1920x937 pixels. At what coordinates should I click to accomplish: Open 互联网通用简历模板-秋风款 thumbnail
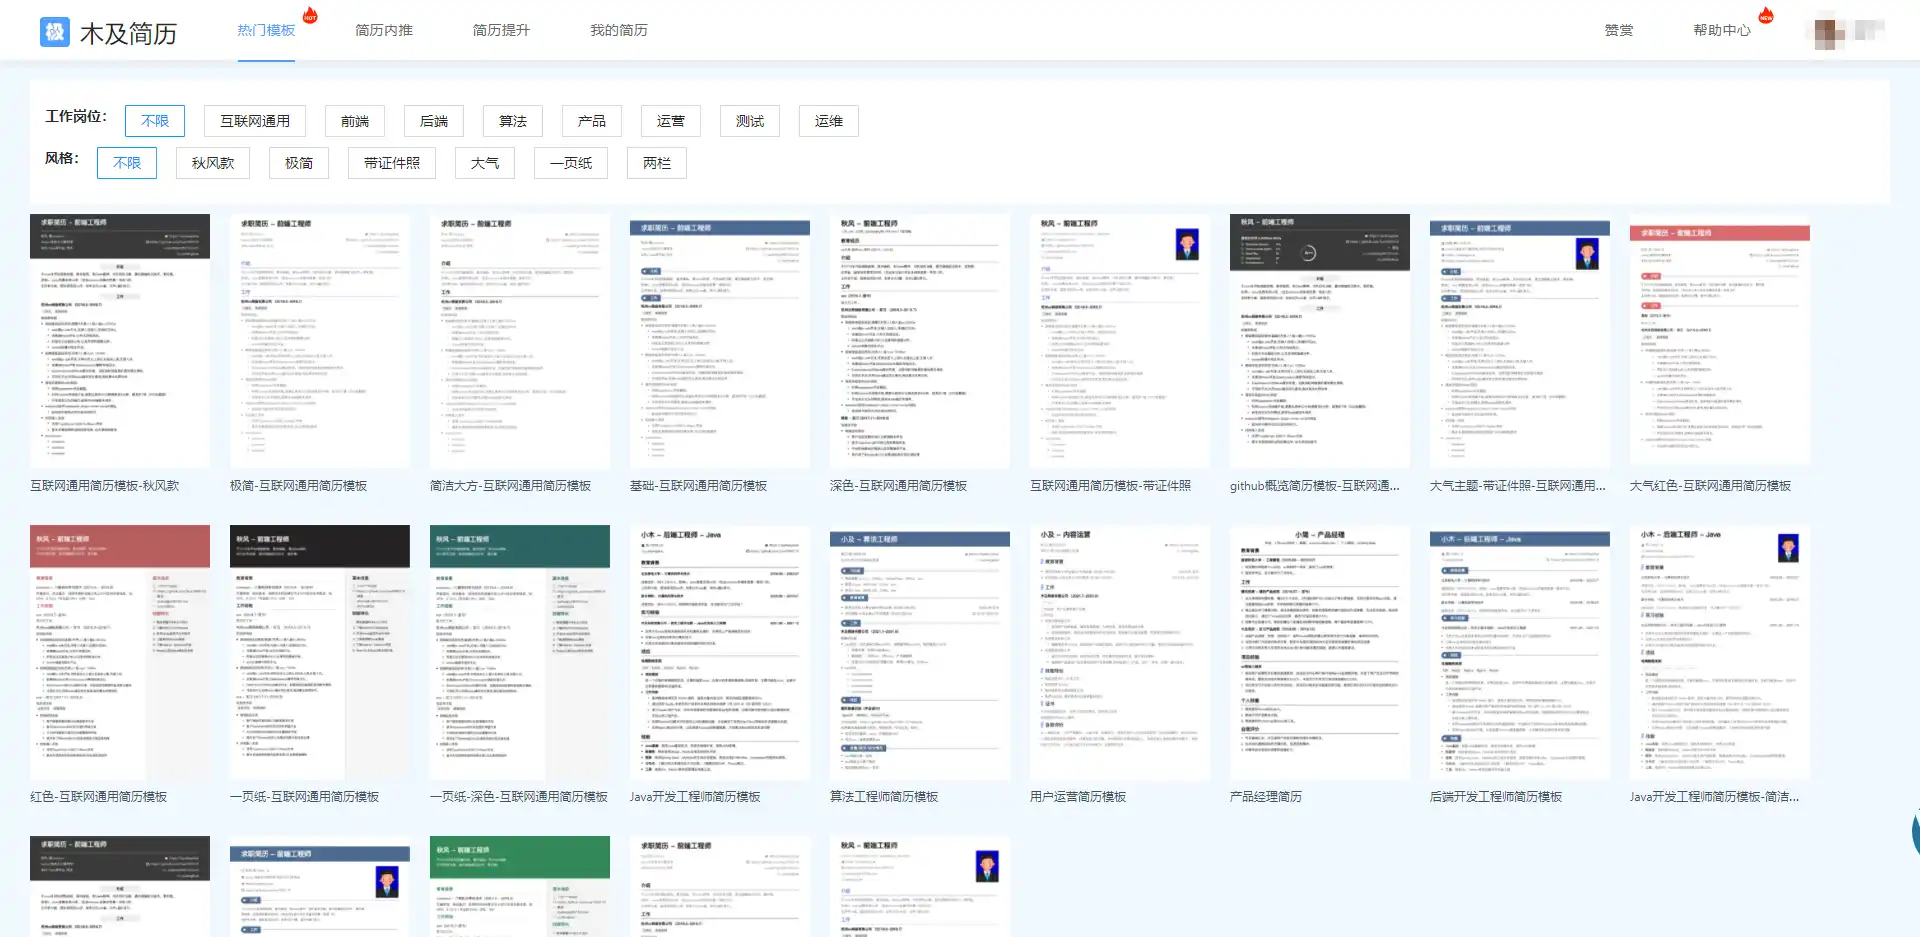[x=120, y=341]
